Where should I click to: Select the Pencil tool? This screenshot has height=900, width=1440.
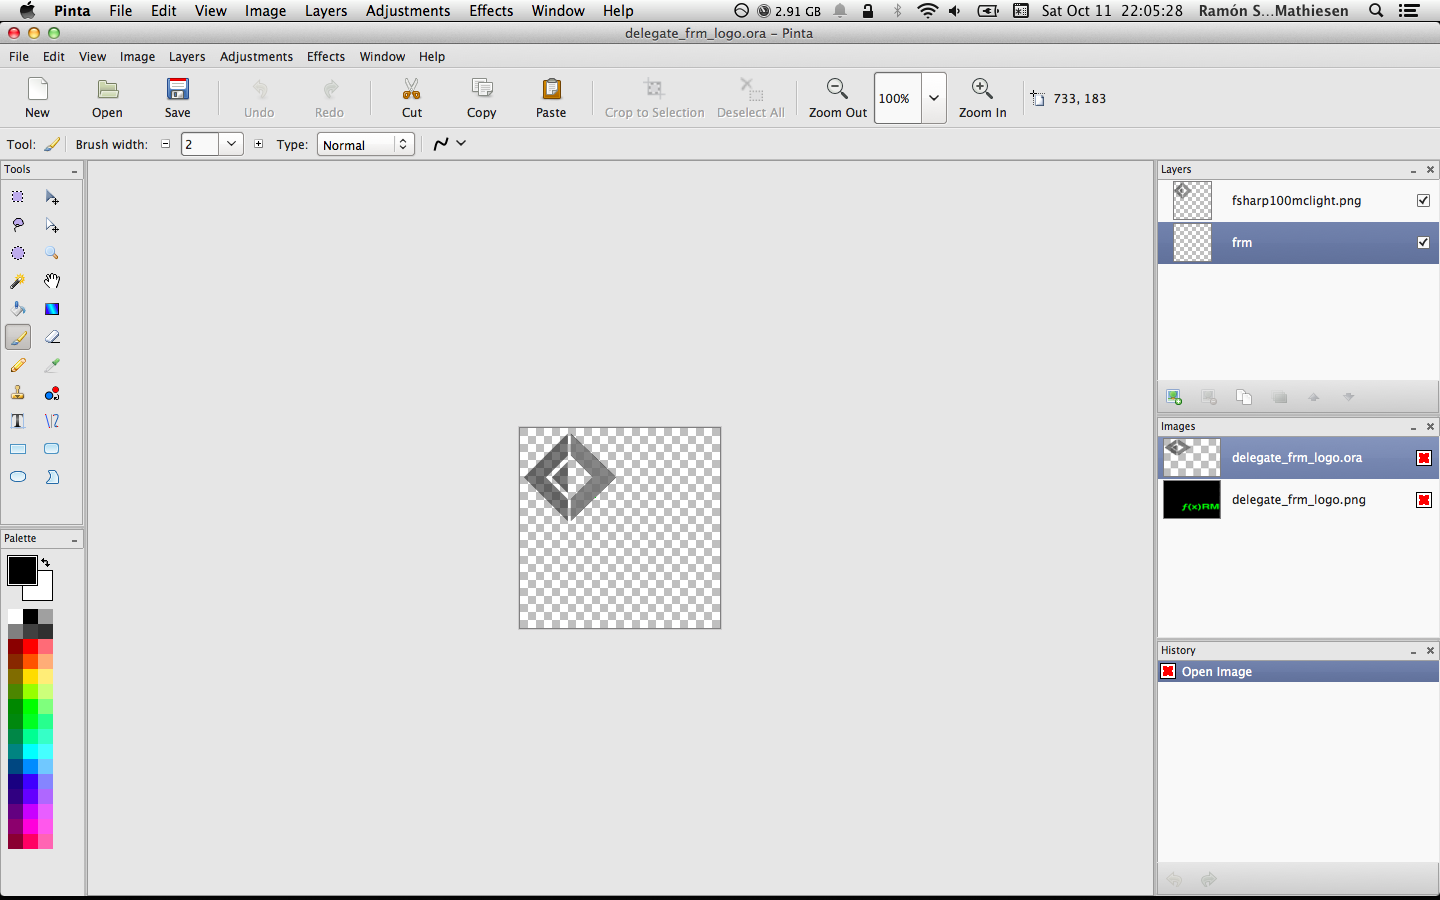[x=18, y=365]
